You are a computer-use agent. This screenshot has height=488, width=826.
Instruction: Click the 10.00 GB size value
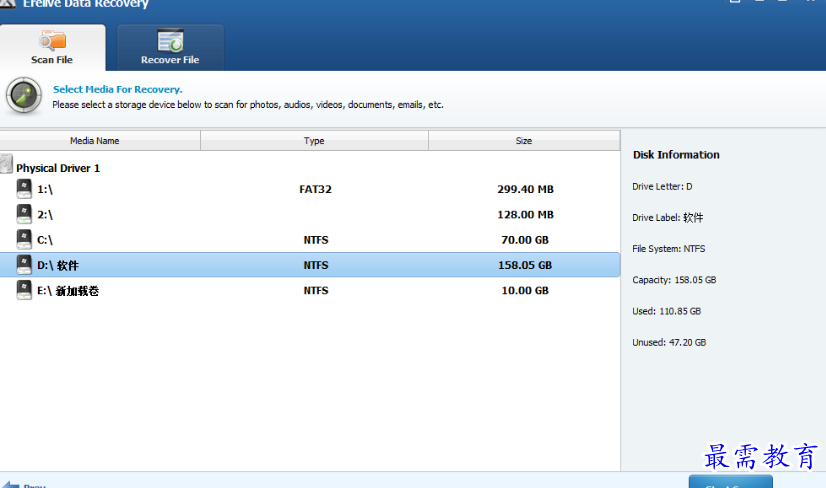pos(525,290)
